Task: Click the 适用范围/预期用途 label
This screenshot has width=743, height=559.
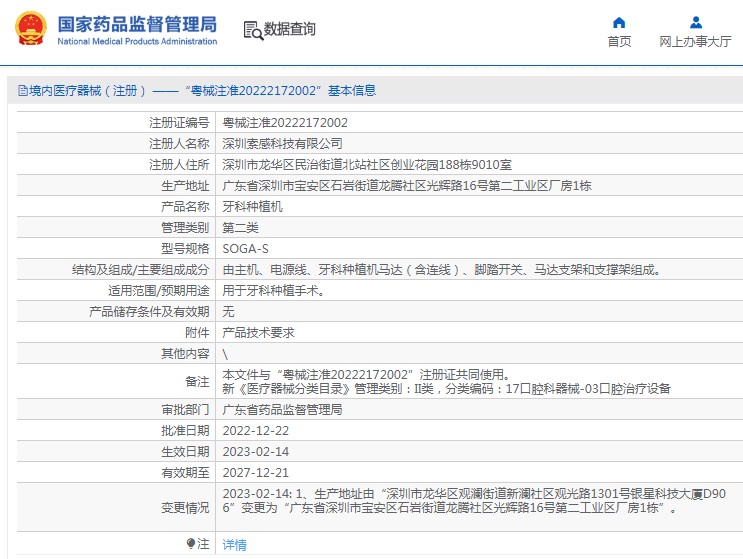Action: pos(159,290)
